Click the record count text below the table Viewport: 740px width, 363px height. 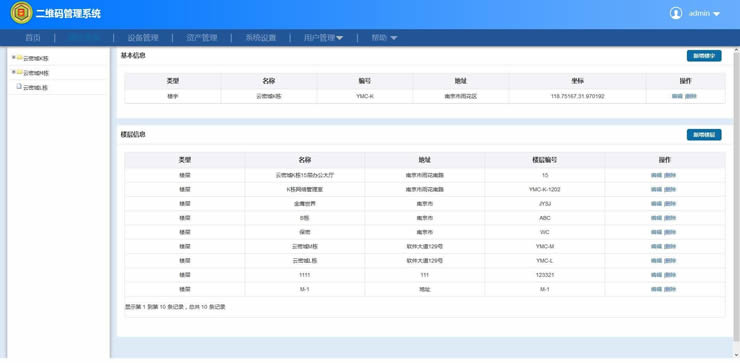pyautogui.click(x=175, y=307)
